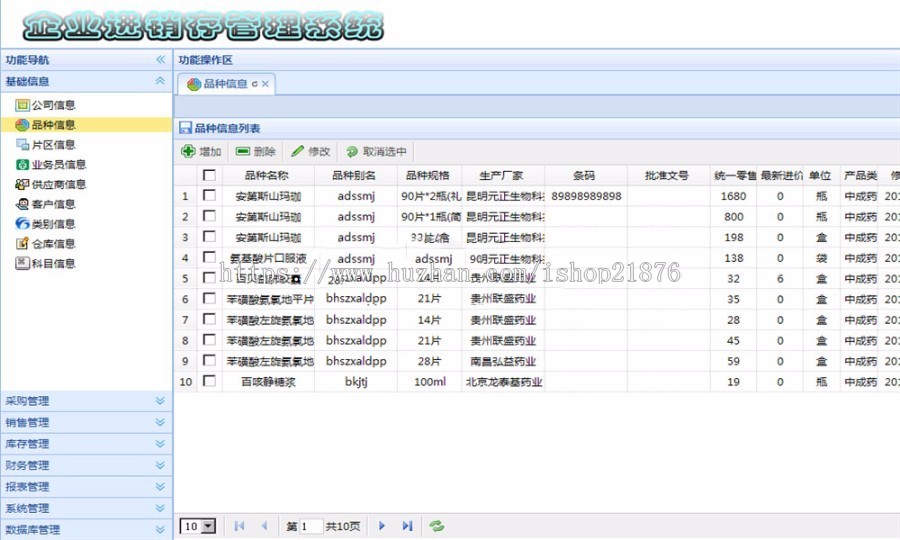Image resolution: width=900 pixels, height=540 pixels.
Task: Sort by the 批准文号 column header
Action: 667,176
